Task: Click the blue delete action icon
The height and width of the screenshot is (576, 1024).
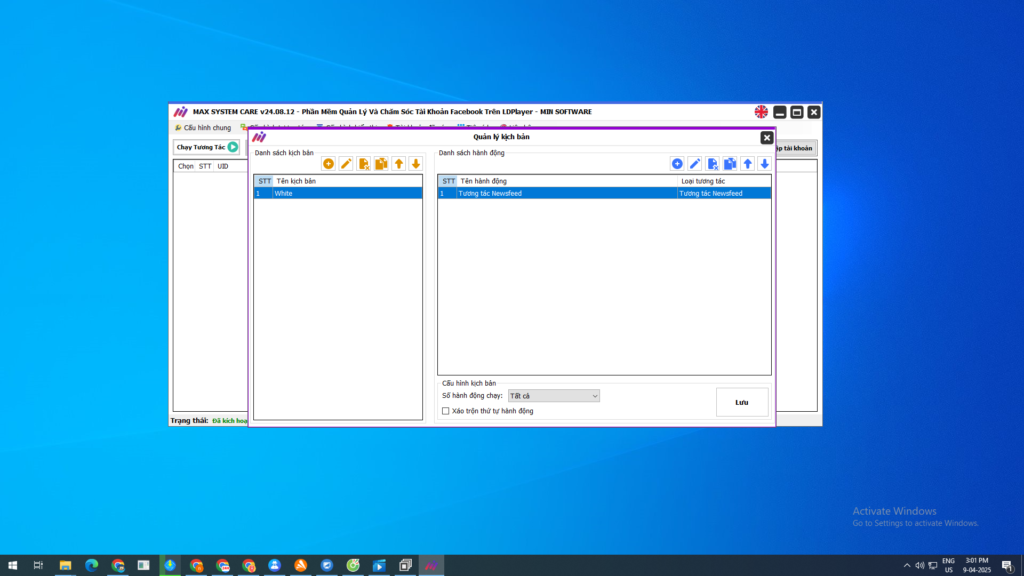Action: 713,163
